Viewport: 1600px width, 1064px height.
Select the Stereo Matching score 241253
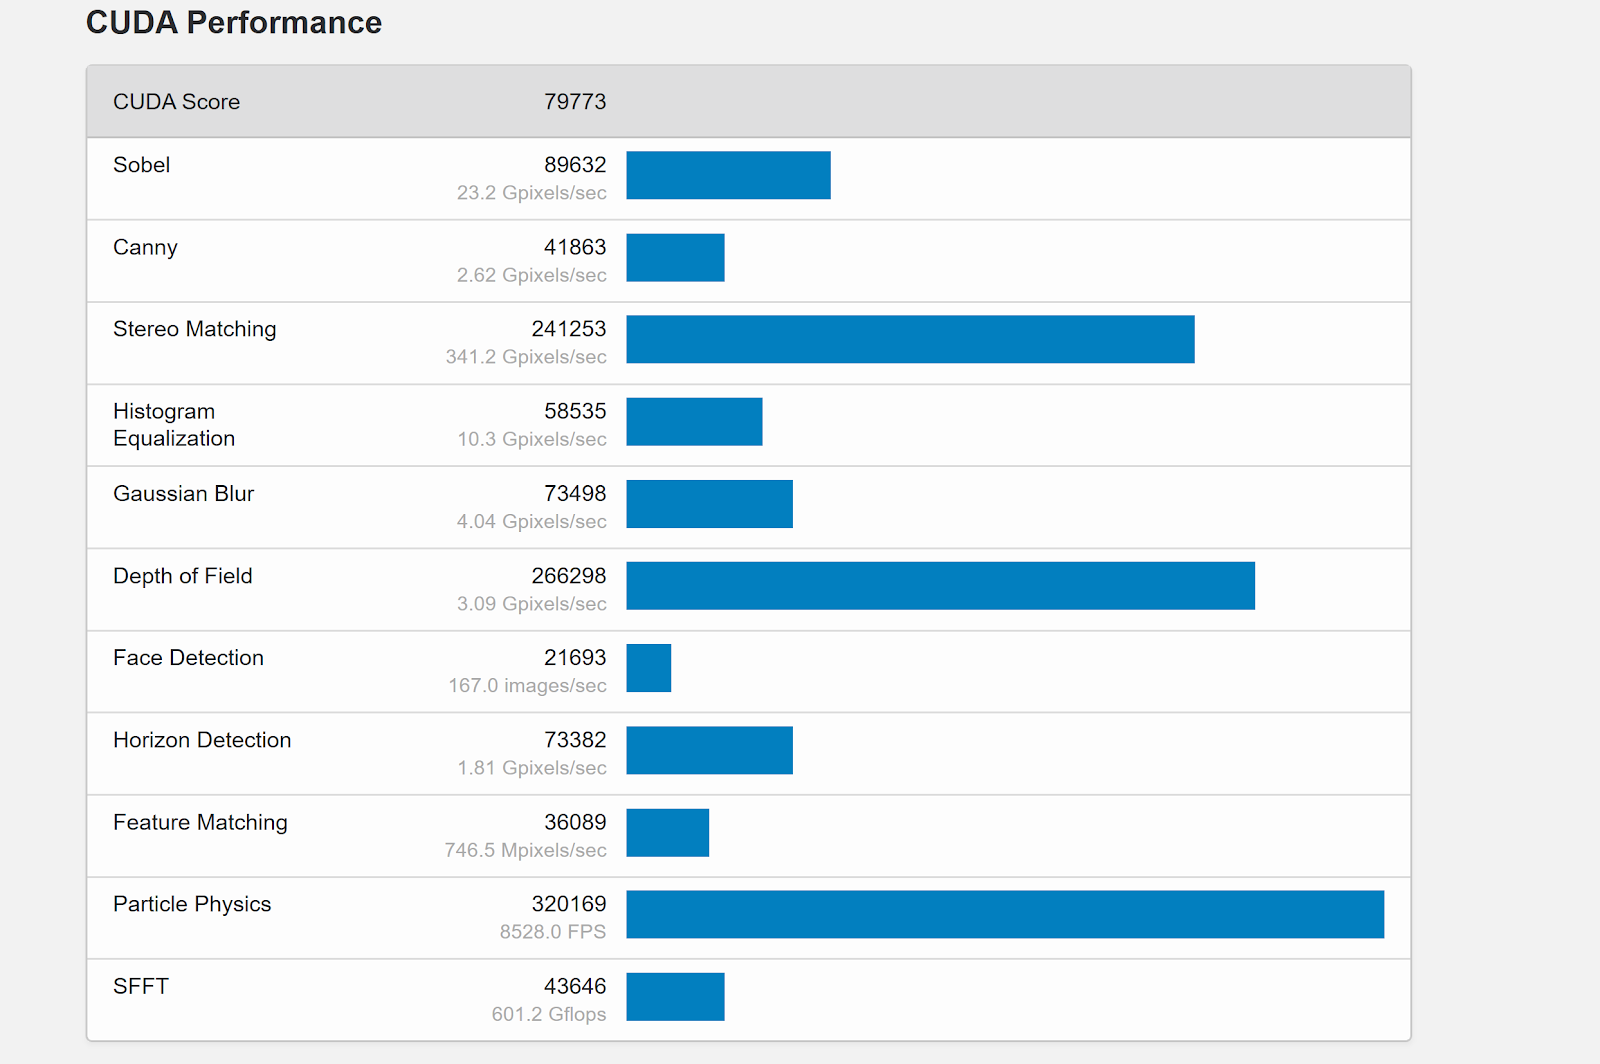tap(568, 329)
